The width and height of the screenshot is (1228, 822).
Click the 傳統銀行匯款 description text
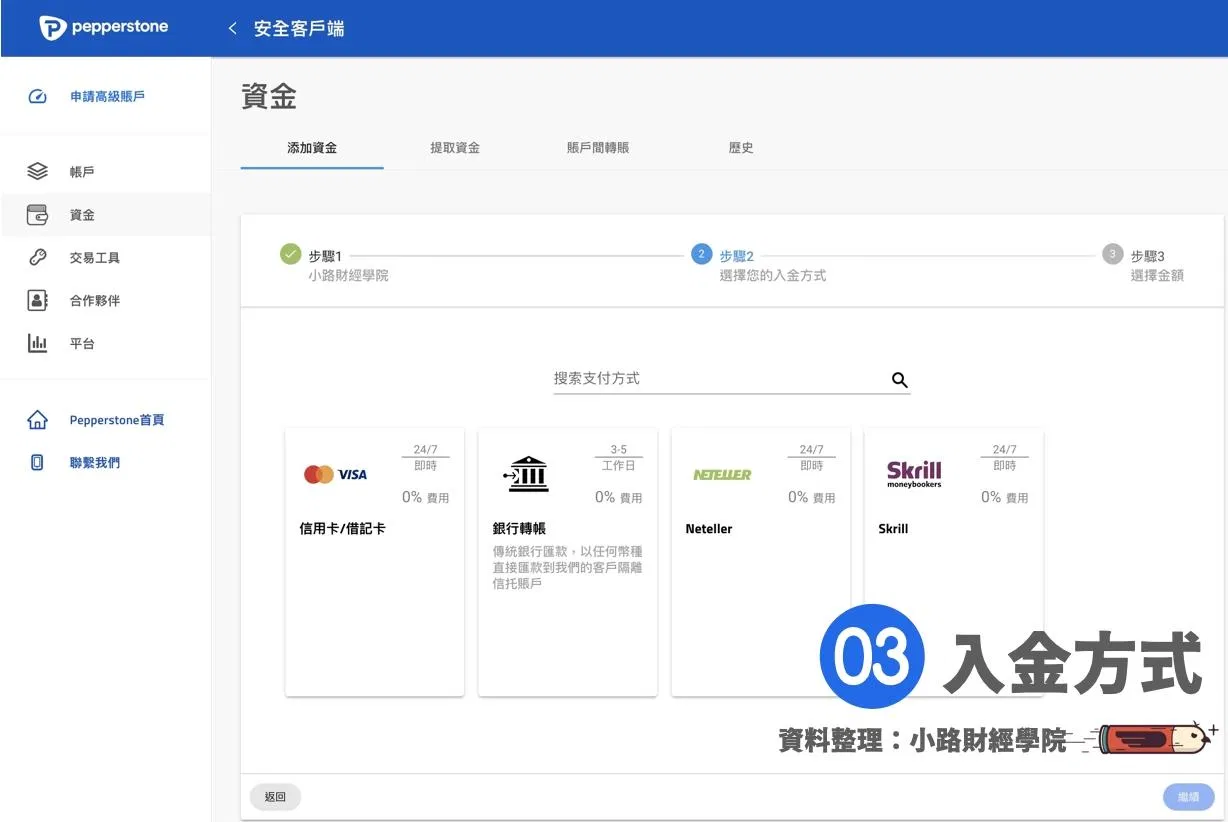(x=567, y=567)
